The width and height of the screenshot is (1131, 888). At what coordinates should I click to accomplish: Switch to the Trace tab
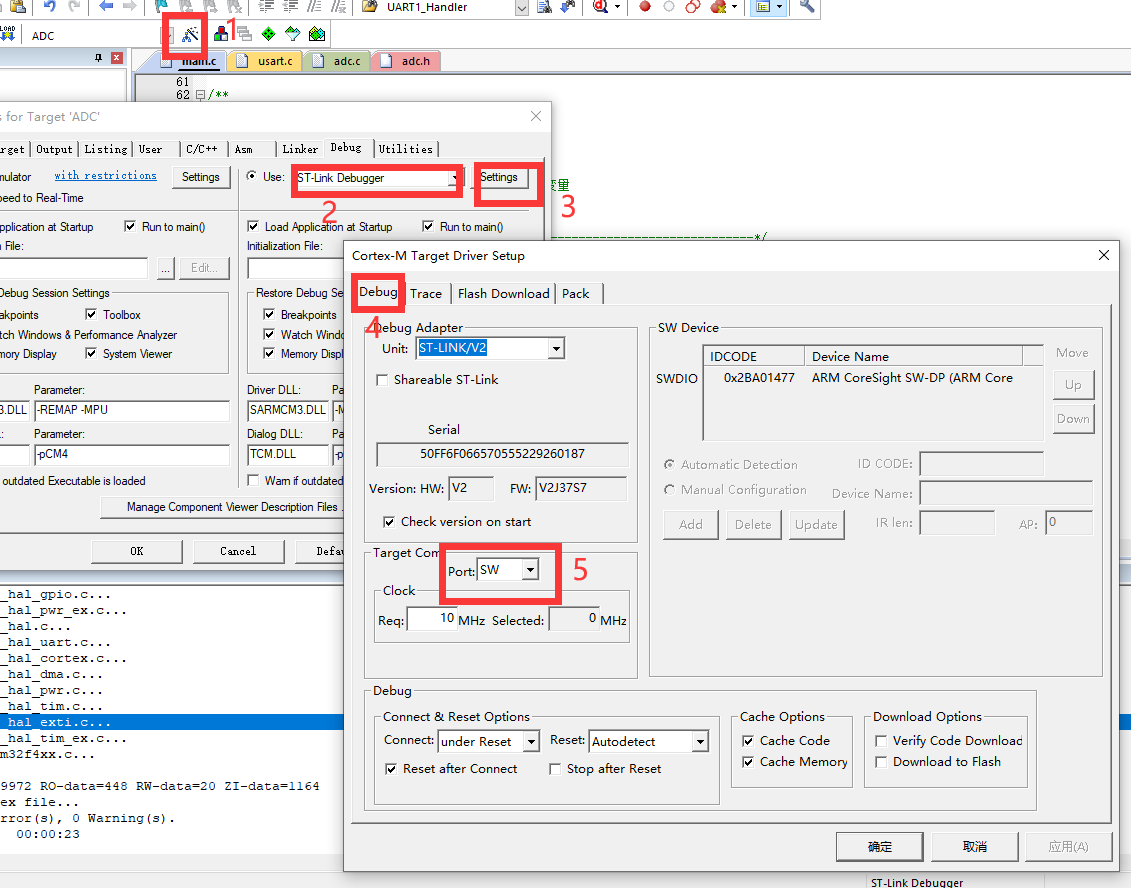pos(426,294)
